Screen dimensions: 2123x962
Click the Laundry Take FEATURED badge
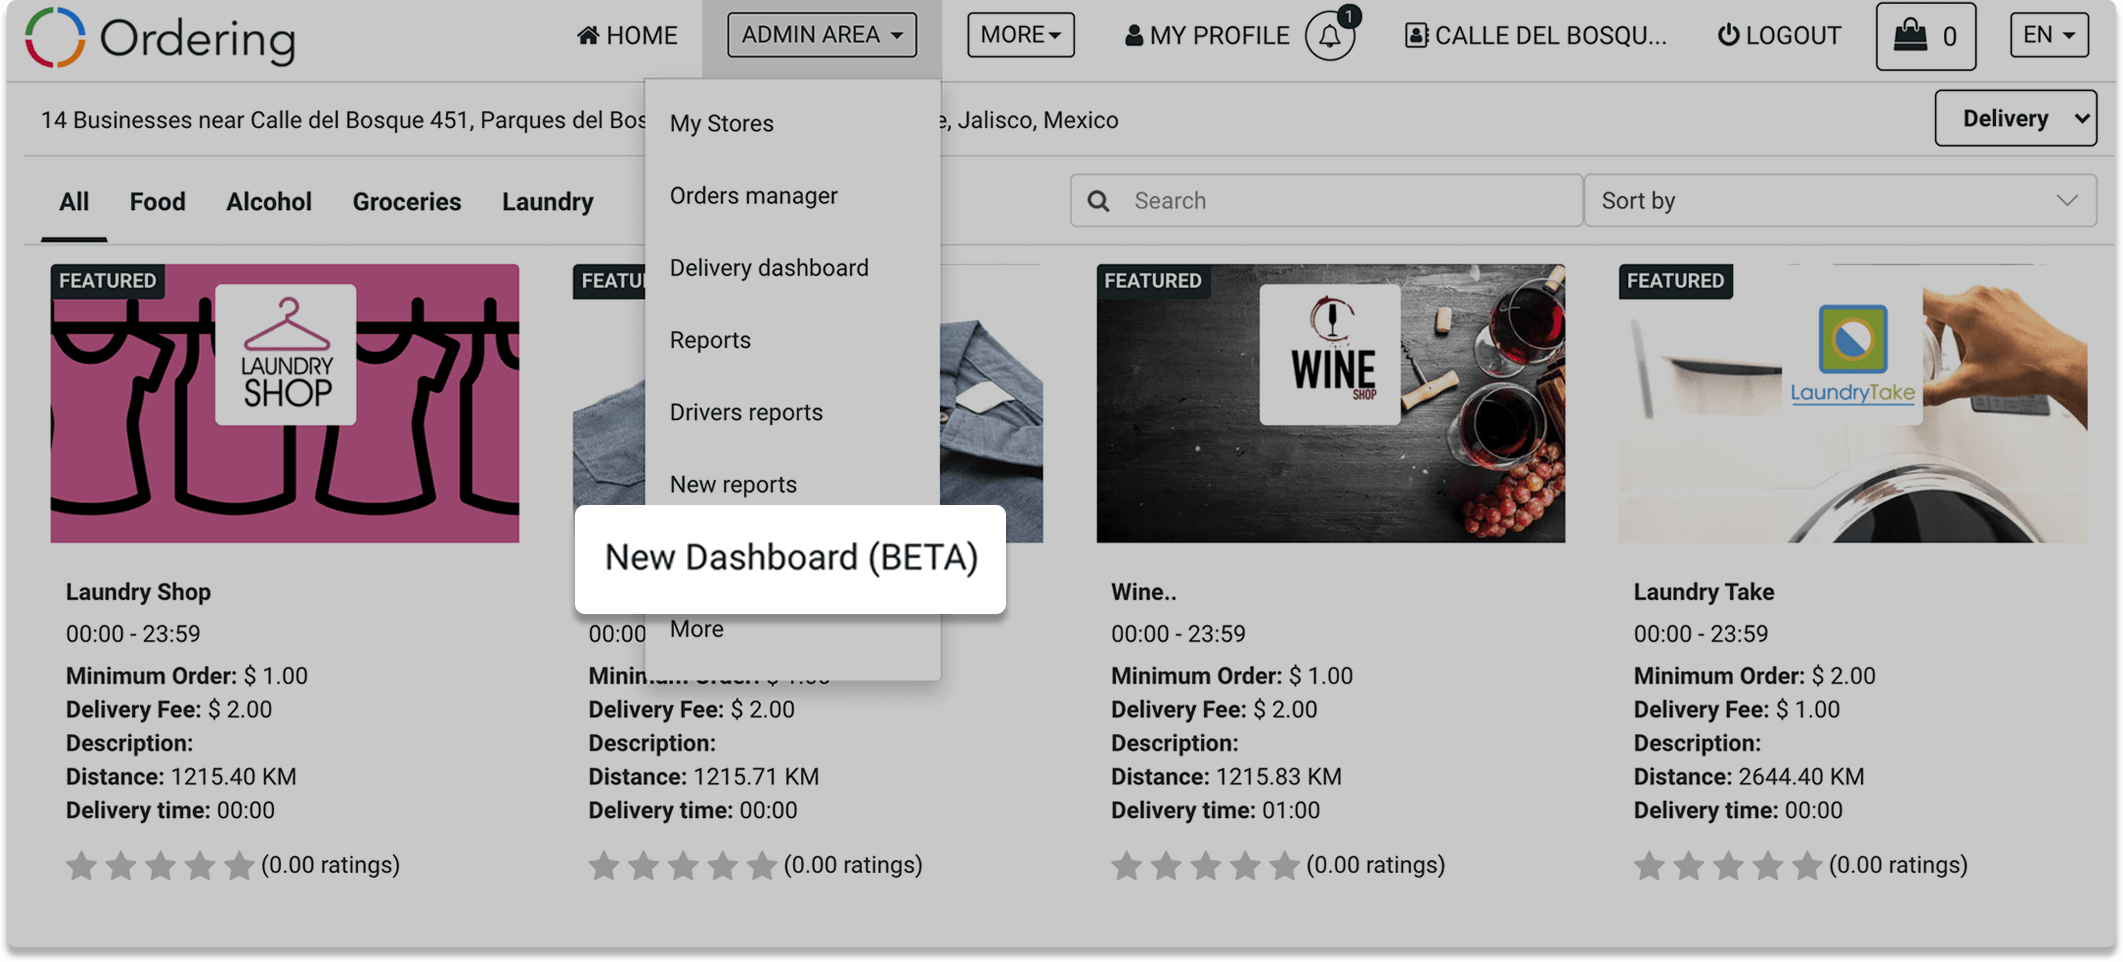coord(1676,281)
